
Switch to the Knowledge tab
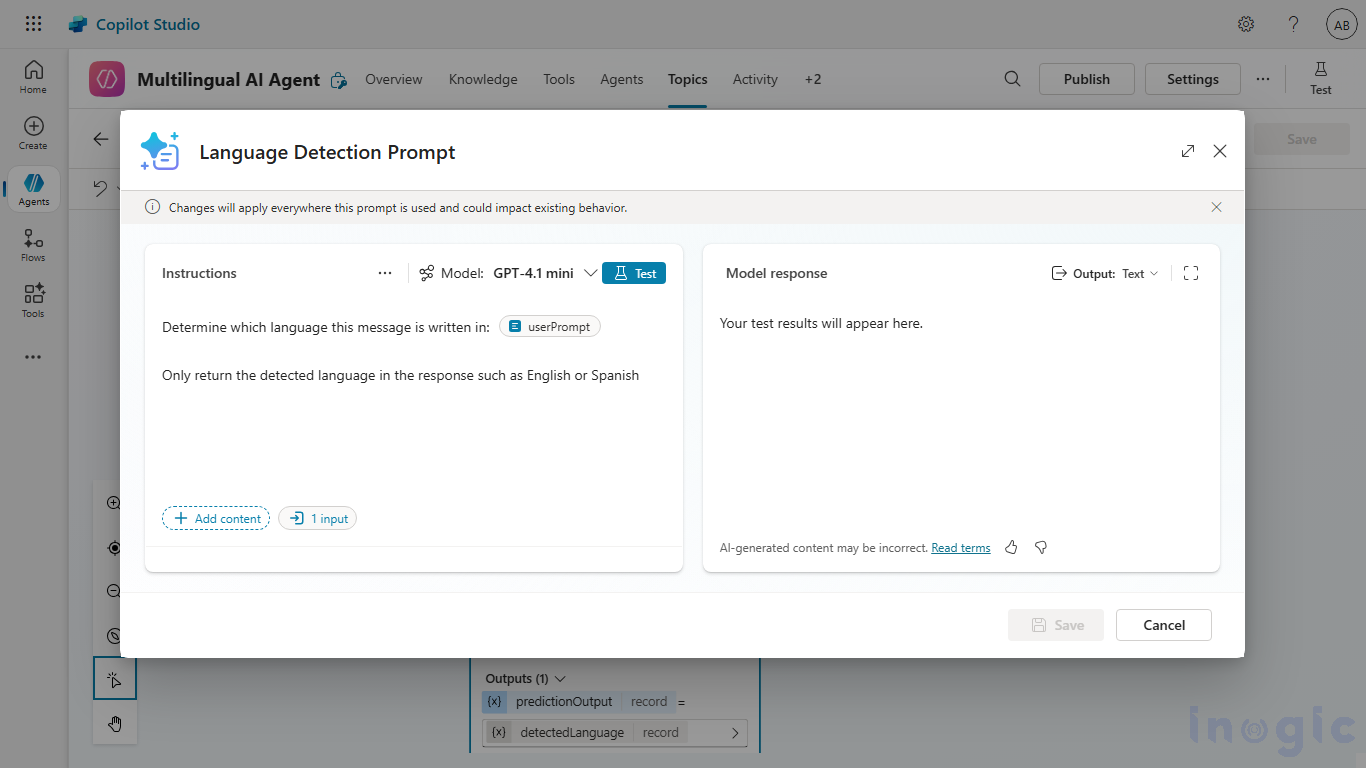coord(483,79)
